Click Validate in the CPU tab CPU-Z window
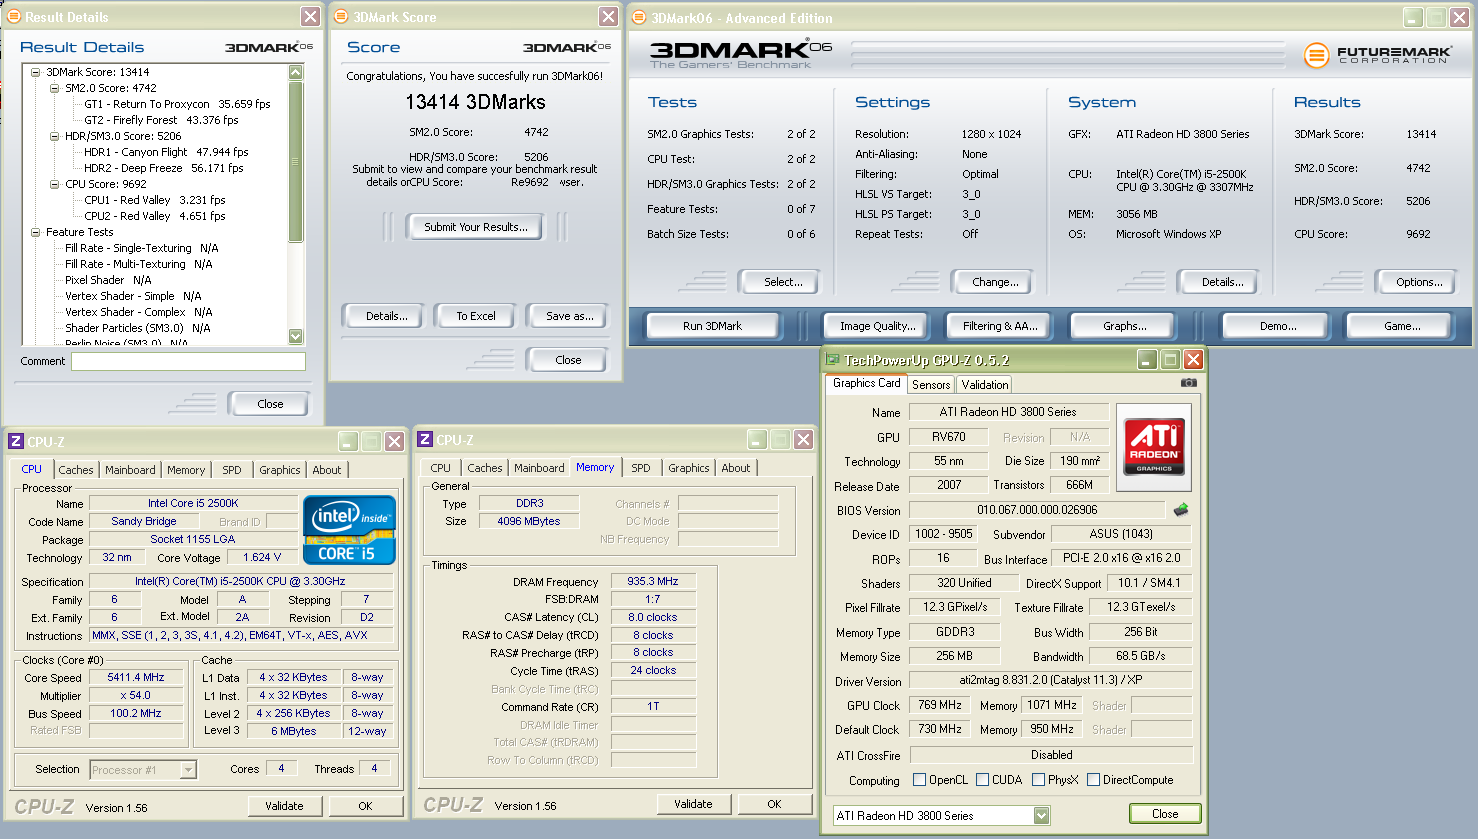This screenshot has height=839, width=1478. (284, 806)
